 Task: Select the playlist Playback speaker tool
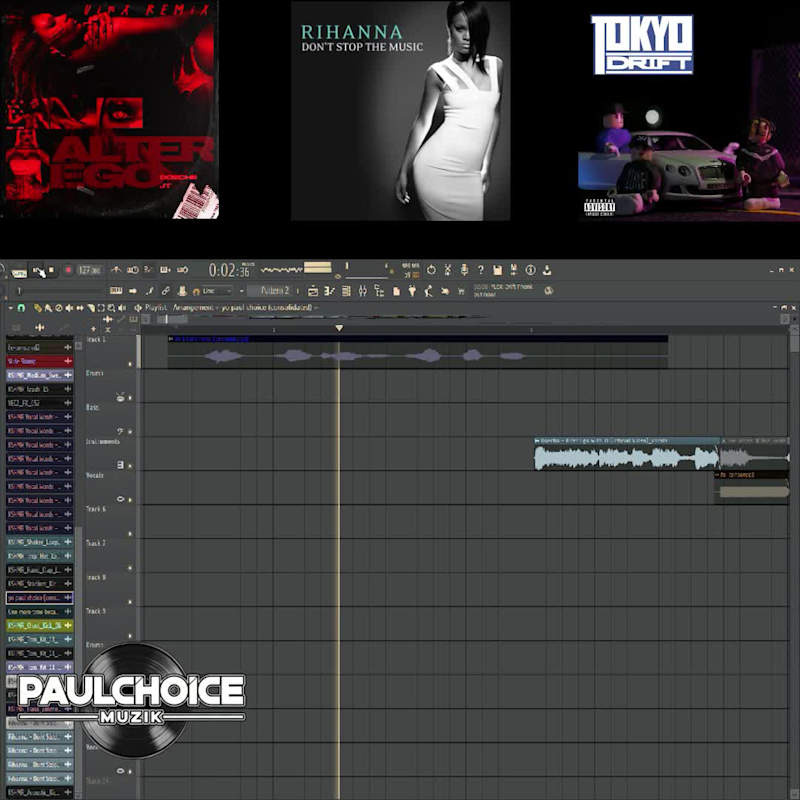click(x=122, y=308)
